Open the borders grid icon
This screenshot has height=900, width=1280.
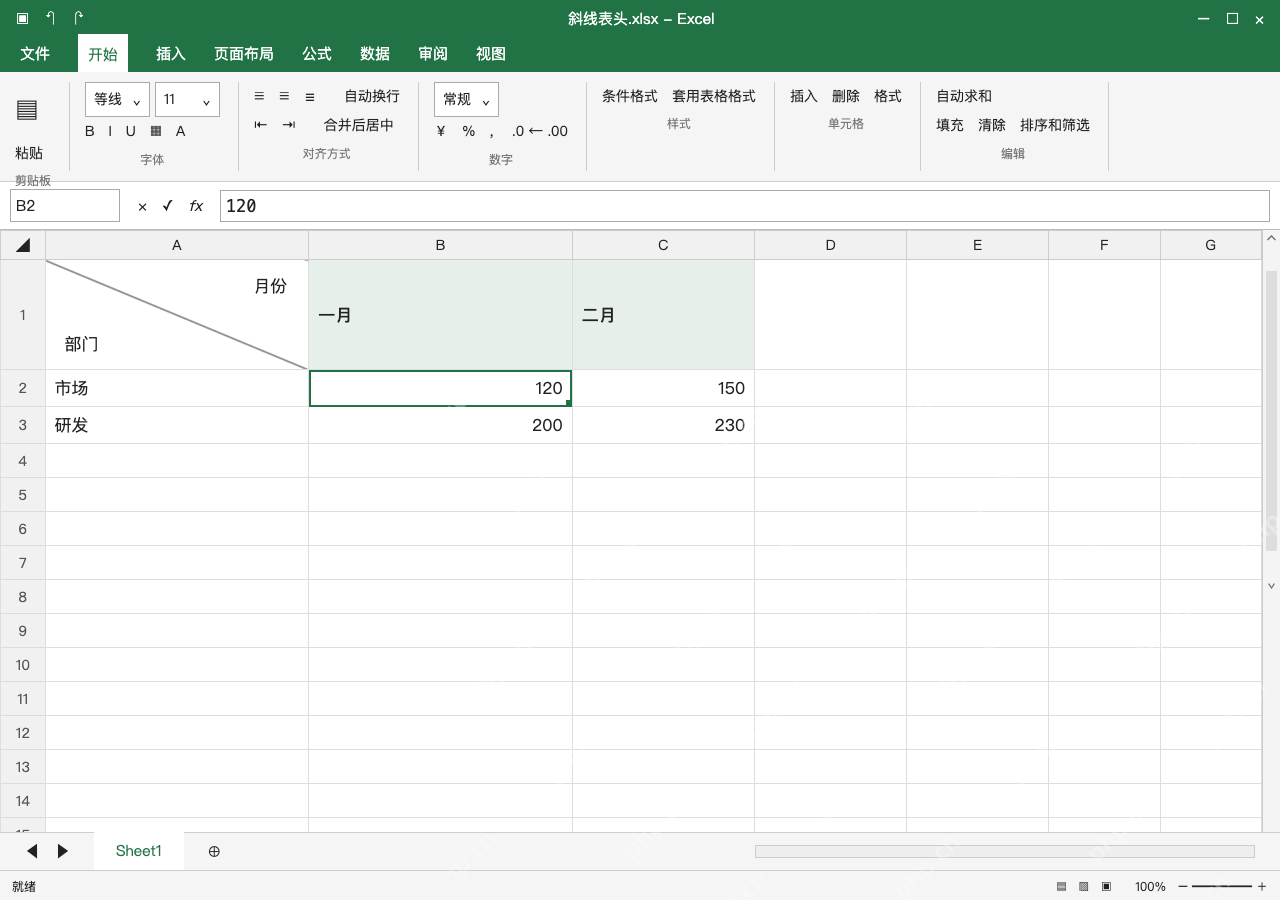156,131
